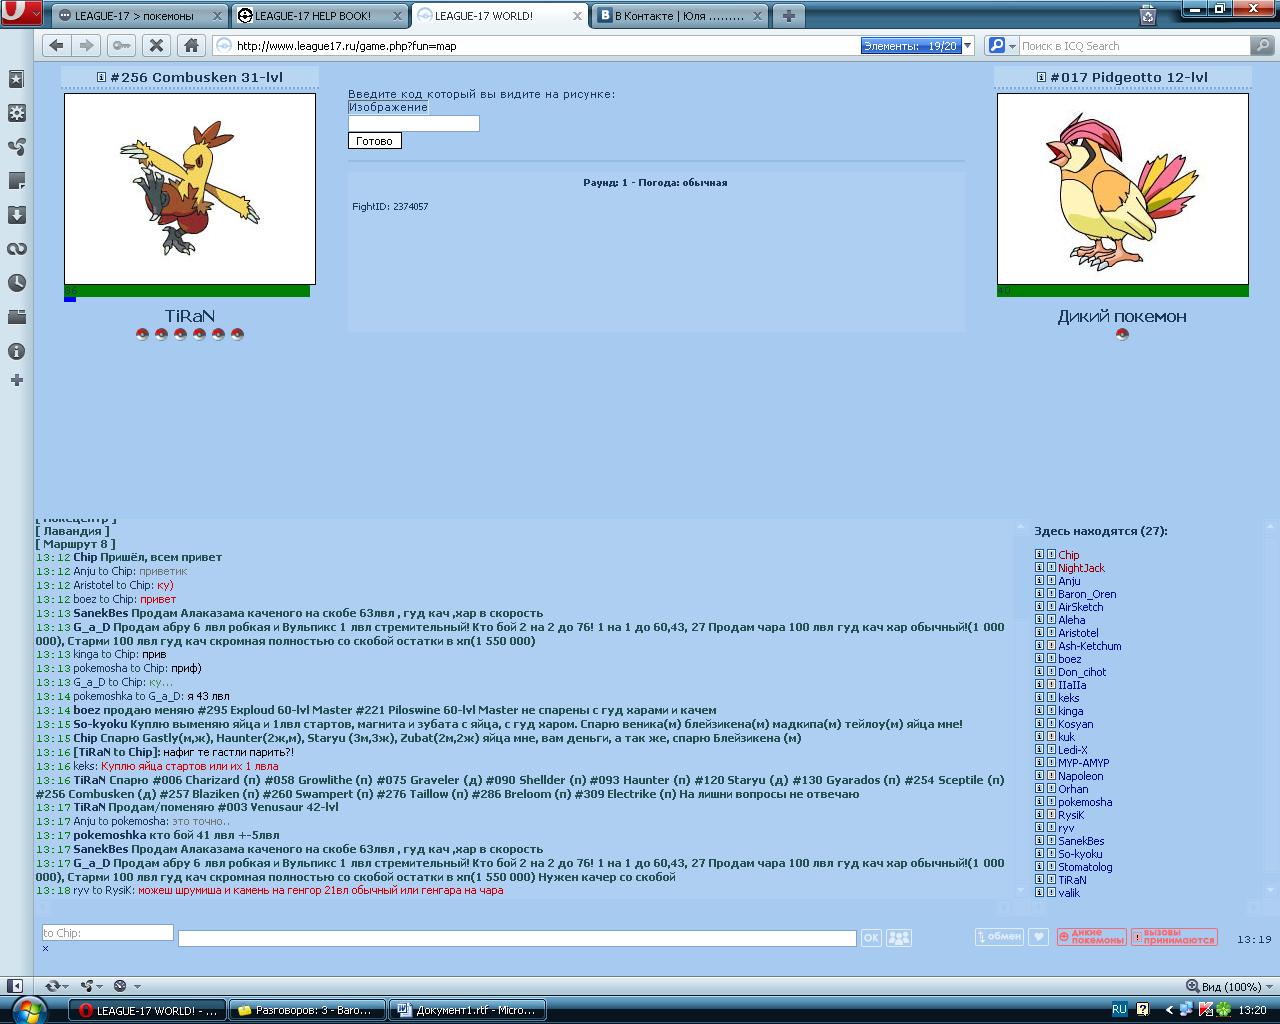Focus the chat message input field
Screen dimensions: 1280x1024
[x=517, y=938]
